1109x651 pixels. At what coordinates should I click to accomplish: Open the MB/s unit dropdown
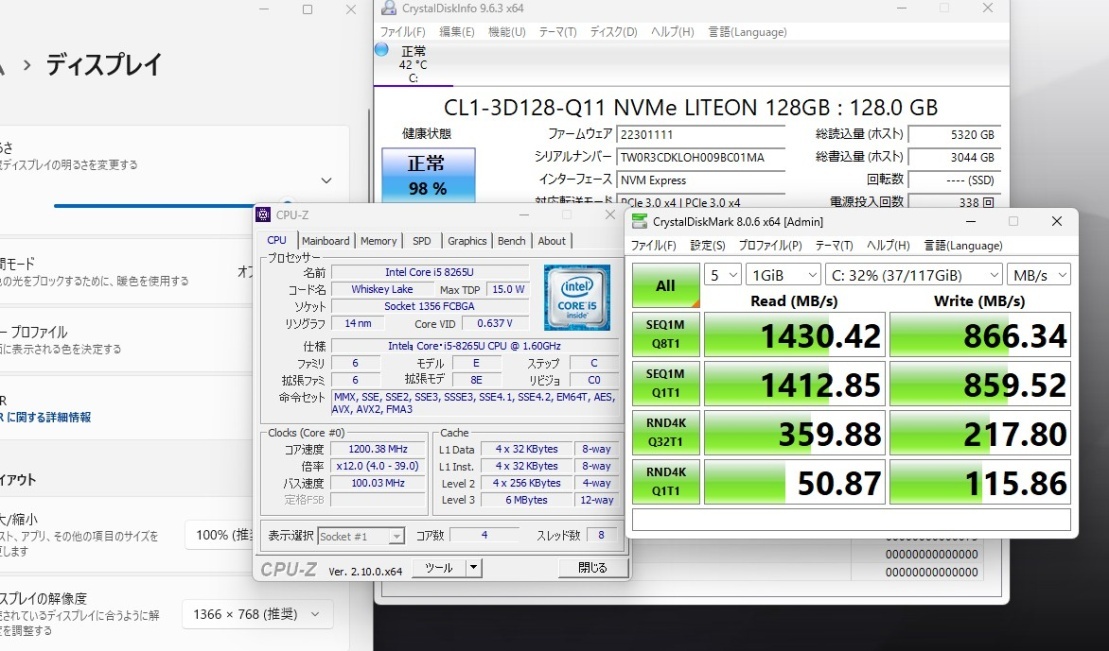(x=1039, y=275)
